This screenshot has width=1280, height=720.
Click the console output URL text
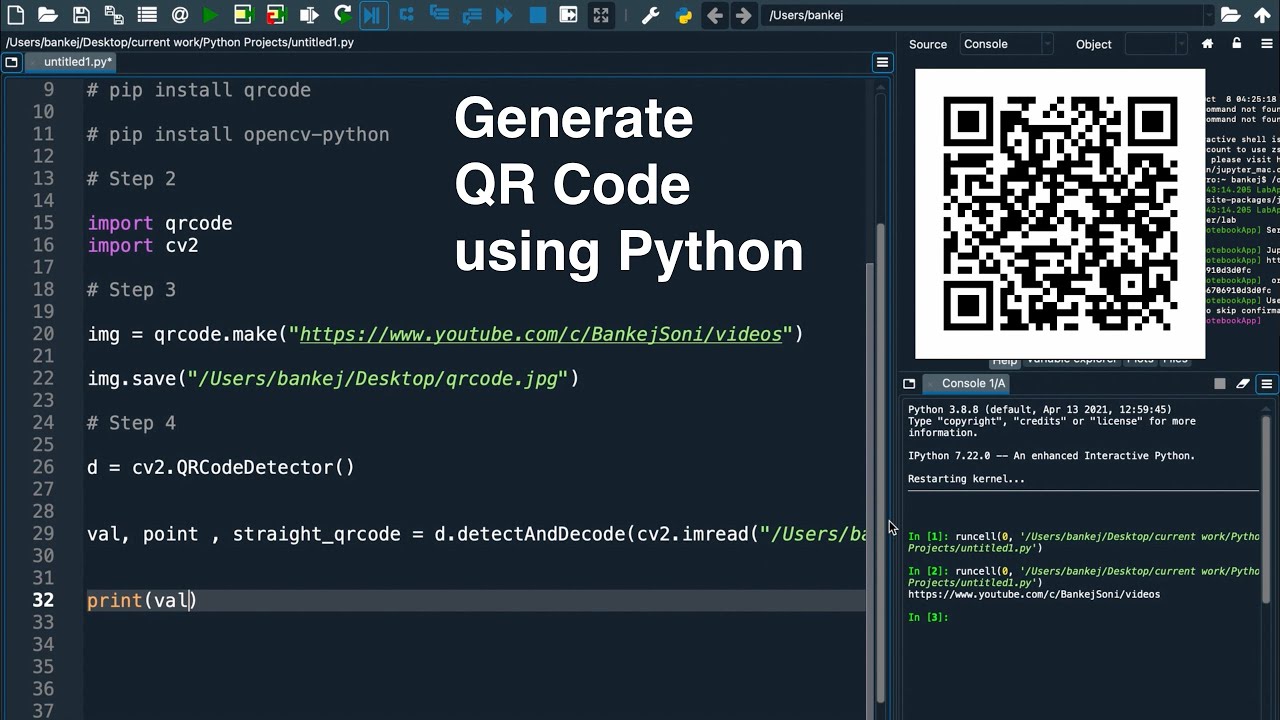click(x=1034, y=594)
